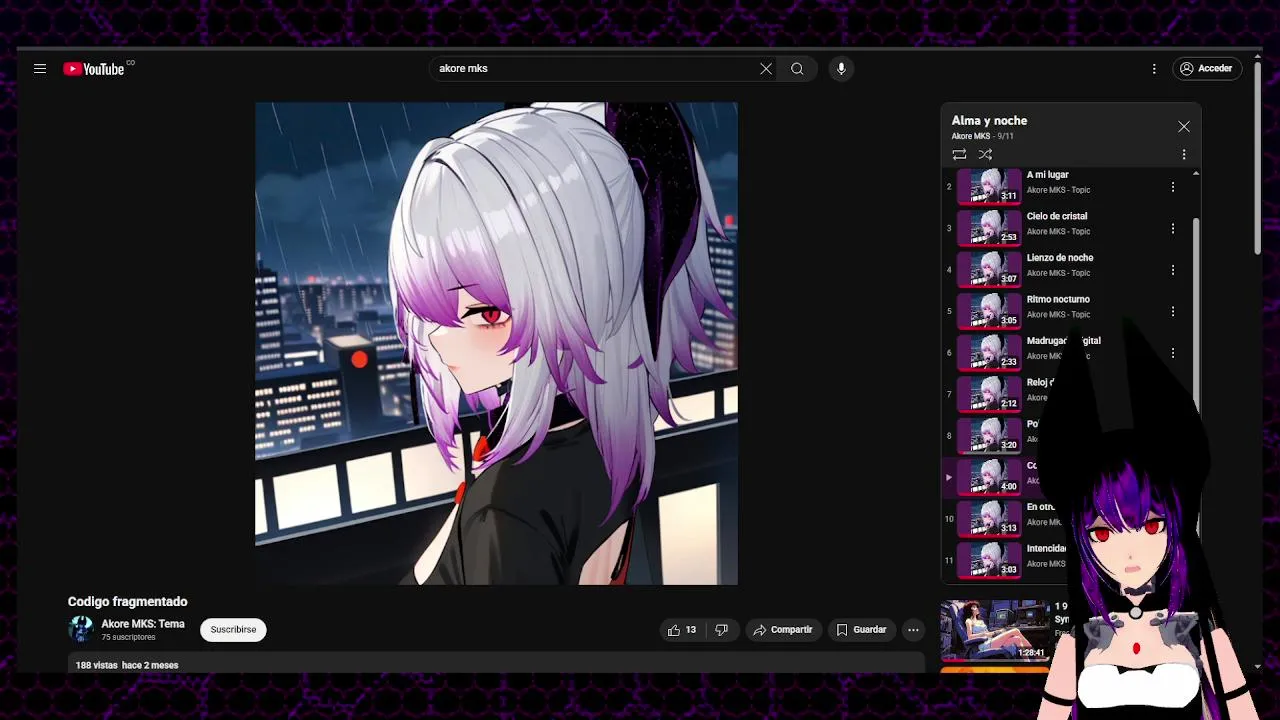The height and width of the screenshot is (720, 1280).
Task: Select Cielo de cristal title text
Action: (x=1056, y=216)
